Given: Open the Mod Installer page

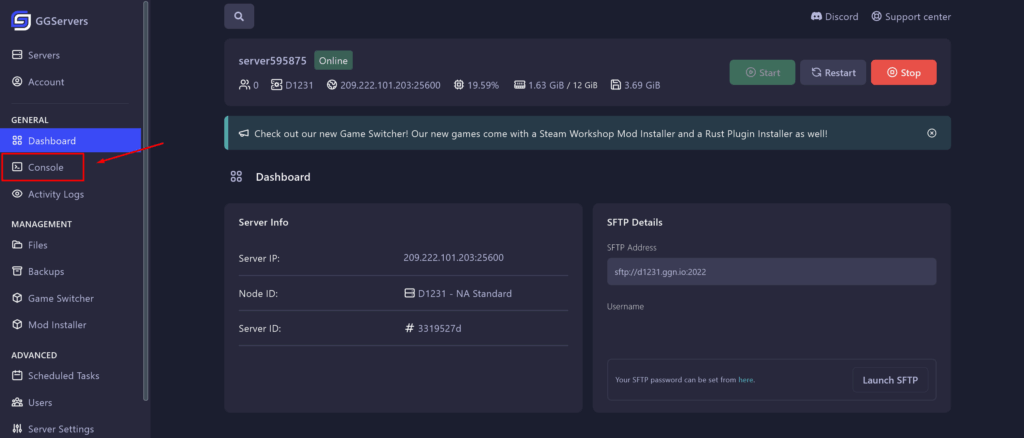Looking at the screenshot, I should pyautogui.click(x=56, y=324).
